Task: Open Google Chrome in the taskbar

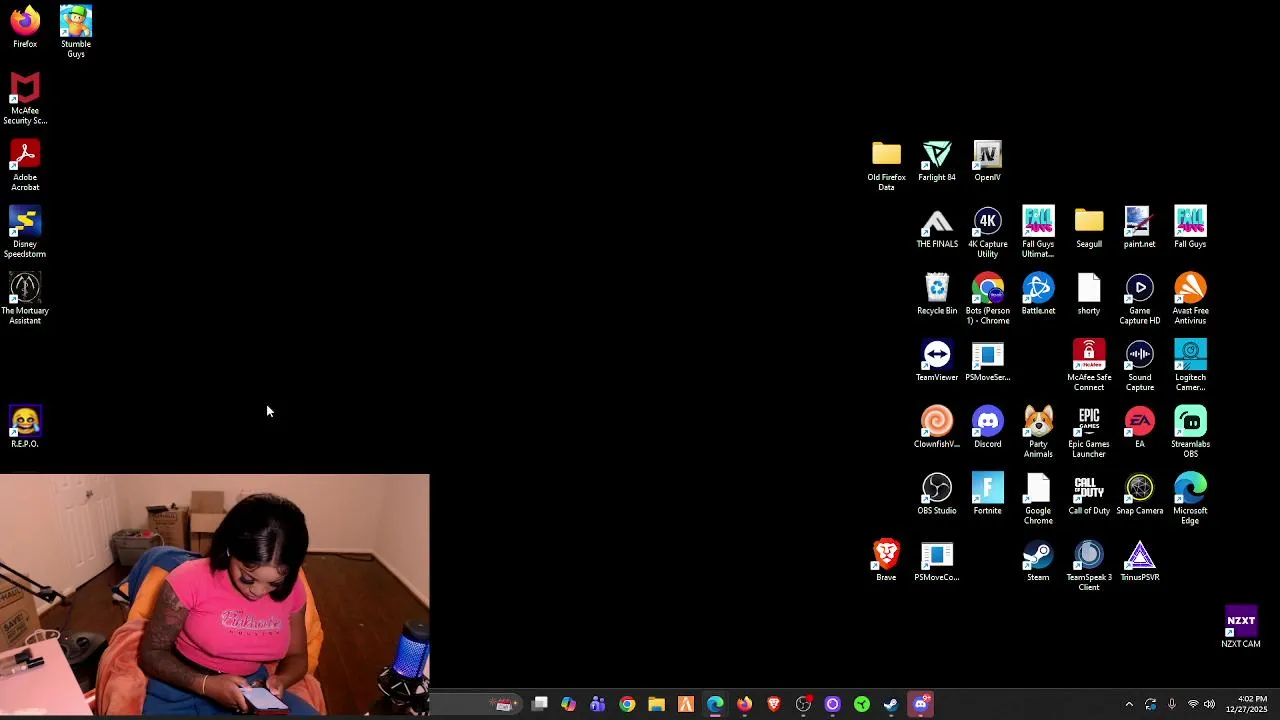Action: 627,704
